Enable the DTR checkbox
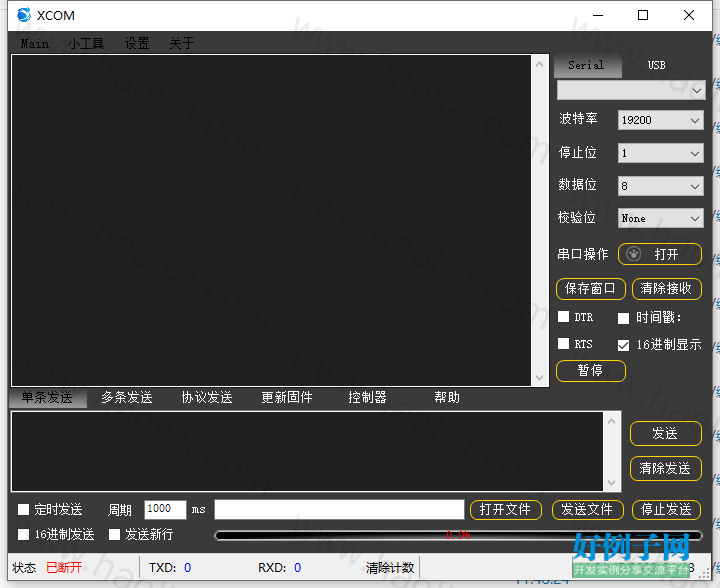 coord(563,317)
